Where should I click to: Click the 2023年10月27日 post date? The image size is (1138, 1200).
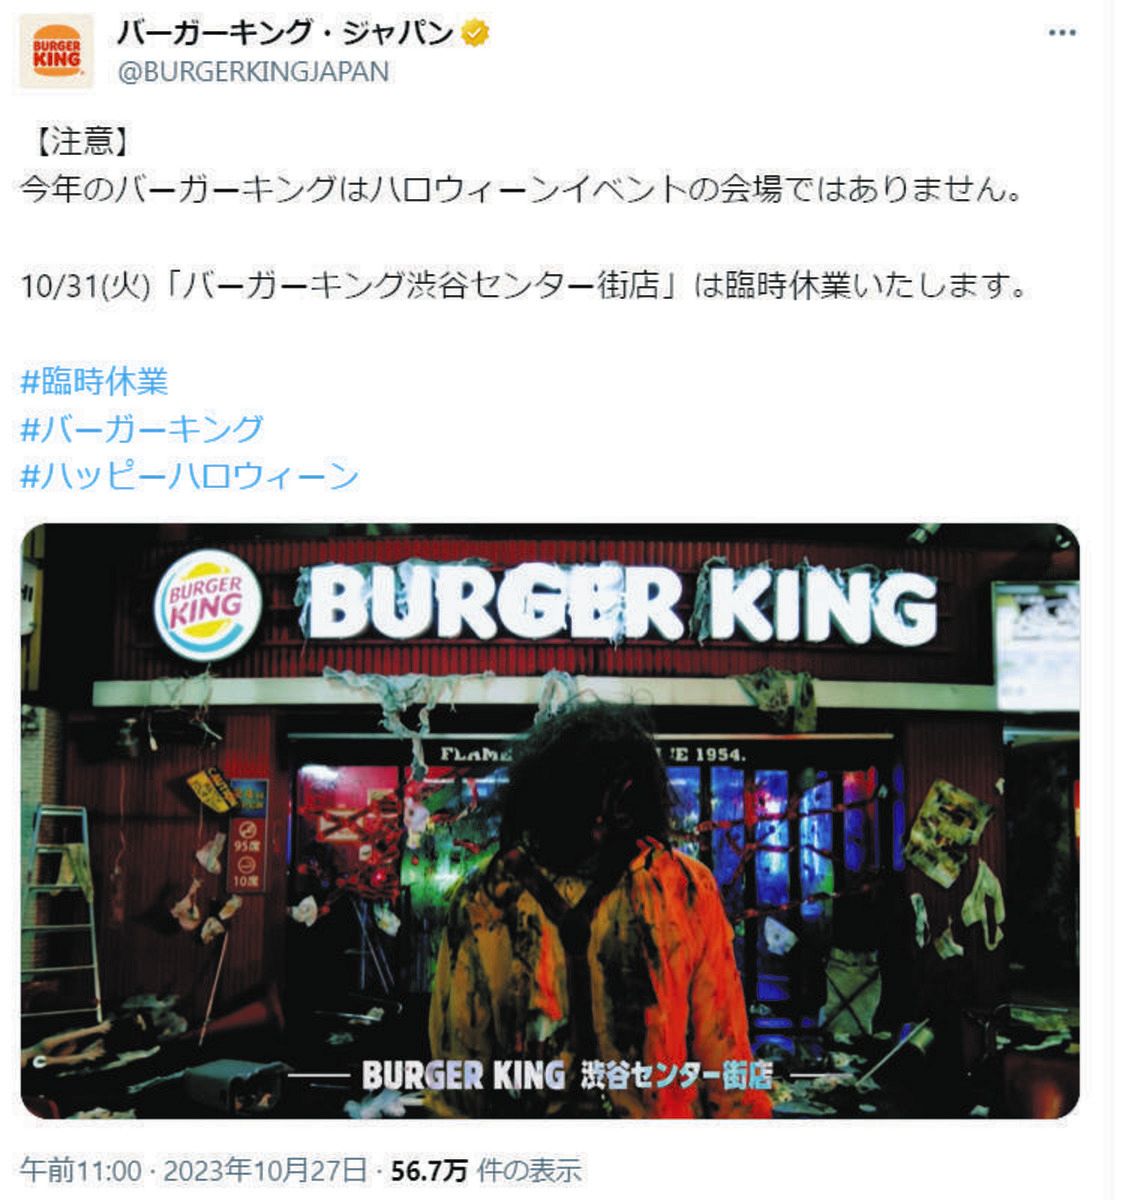tap(265, 1169)
